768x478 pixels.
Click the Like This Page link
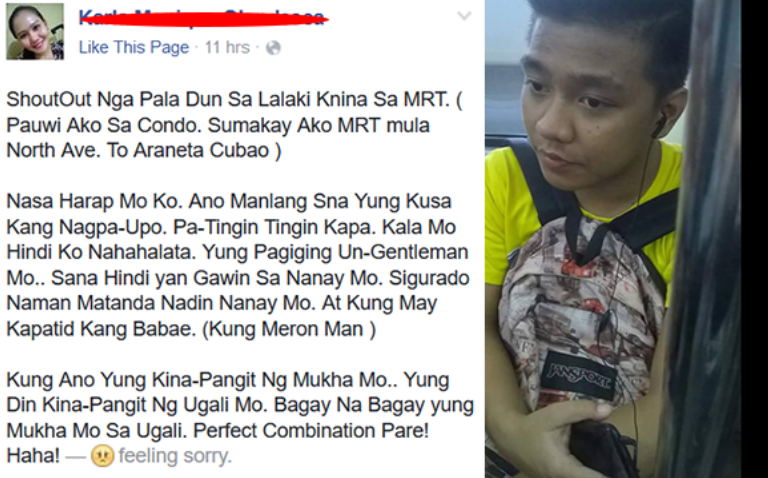(x=134, y=48)
